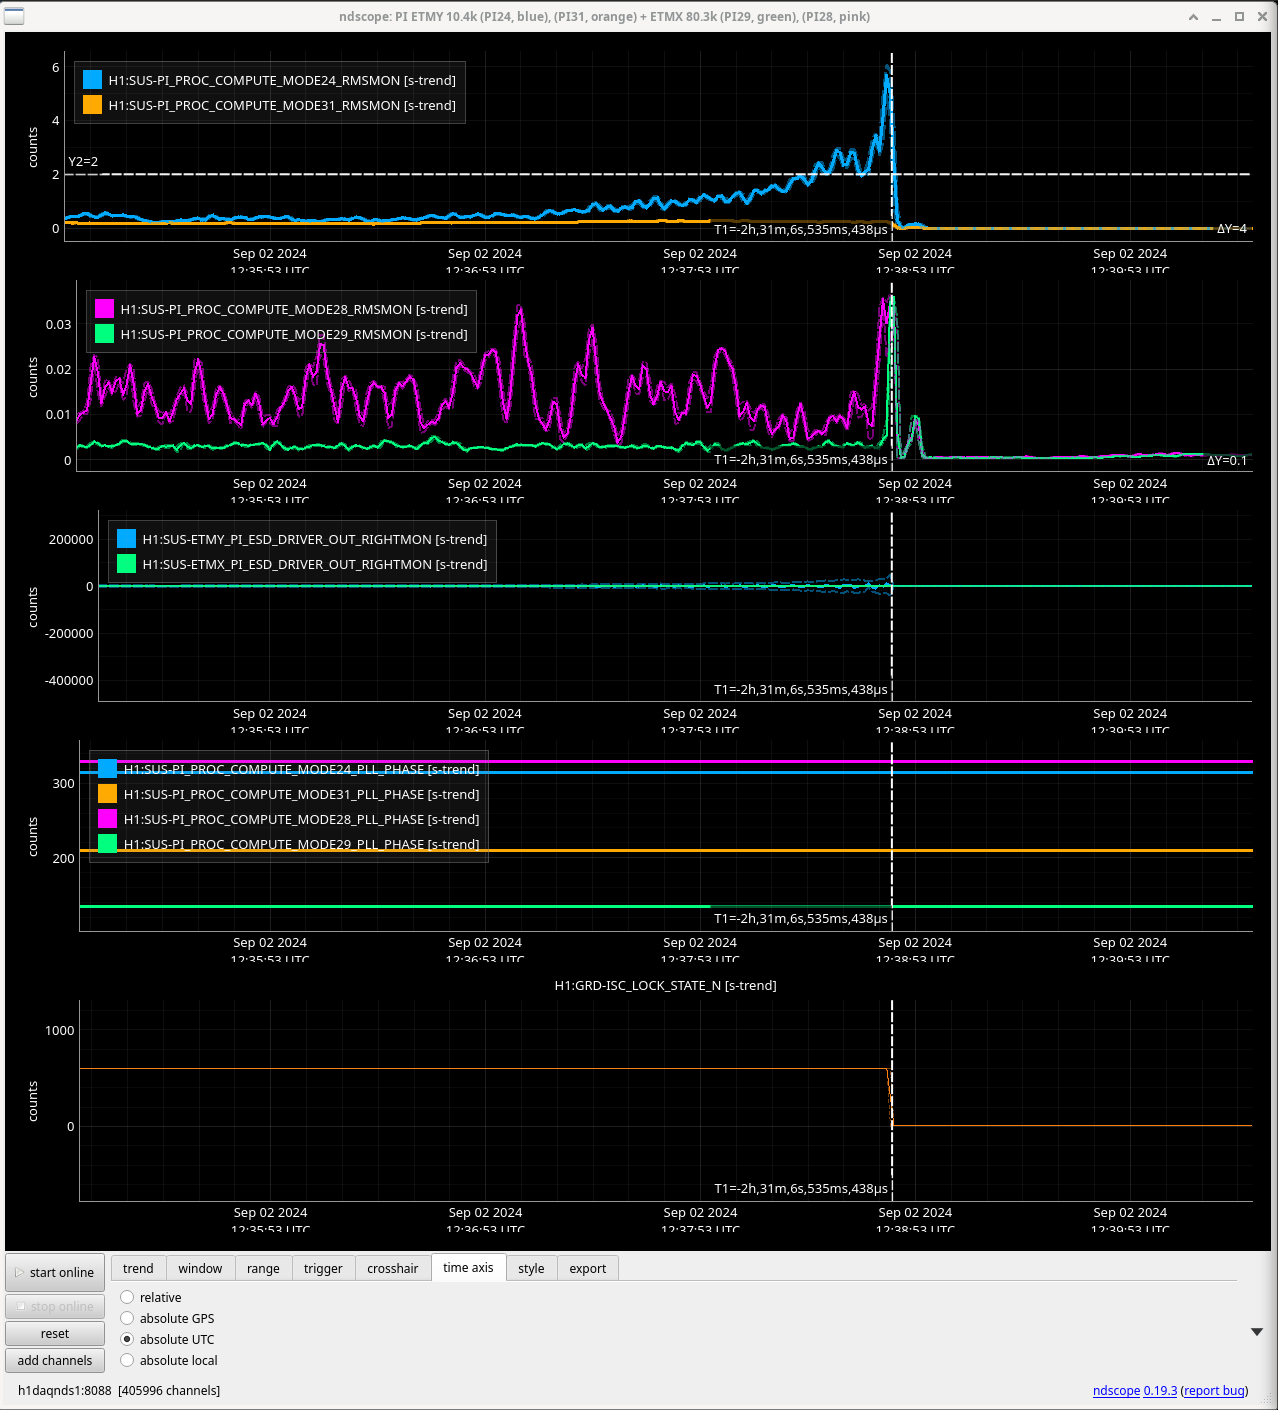Image resolution: width=1278 pixels, height=1410 pixels.
Task: Click the keep-above arrow icon in title bar
Action: coord(1193,17)
